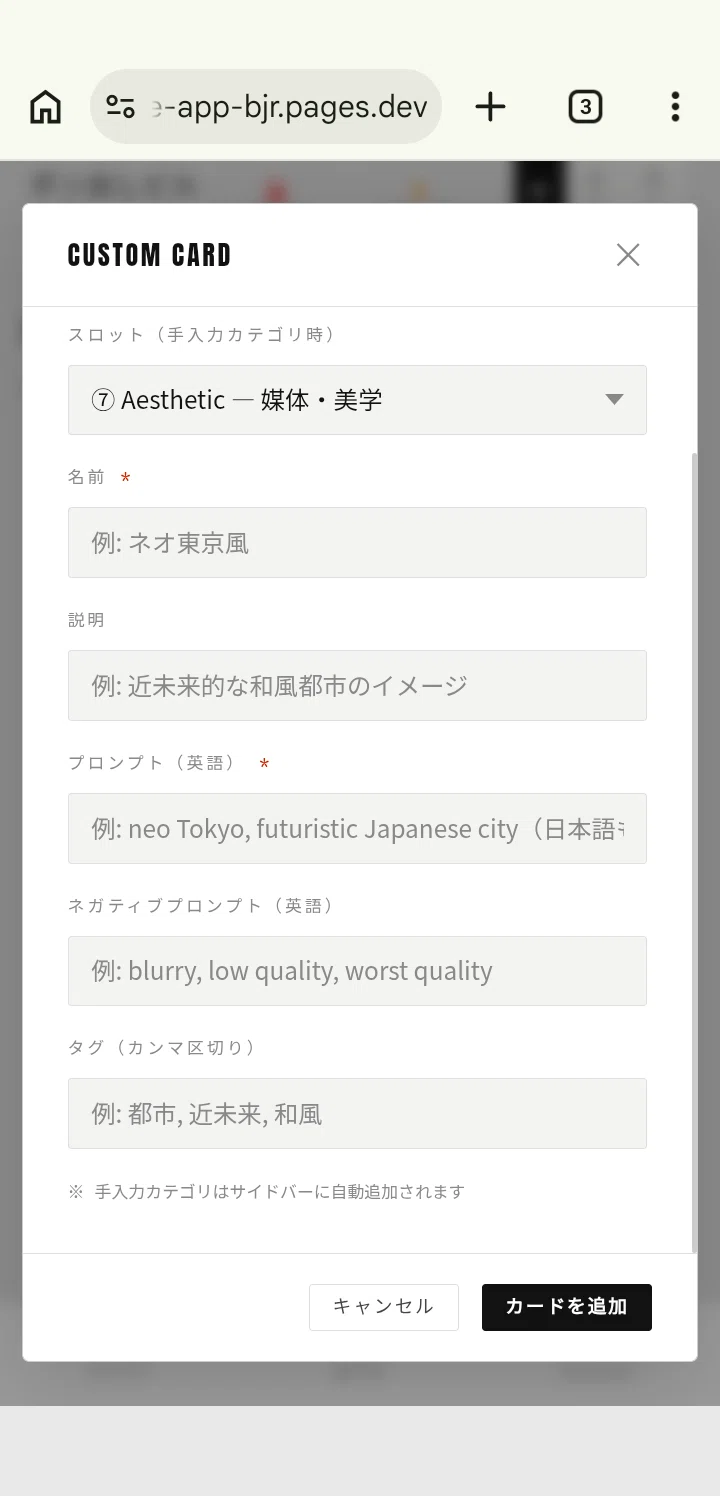Click into the プロンプト（英語） neo Tokyo field

[357, 828]
